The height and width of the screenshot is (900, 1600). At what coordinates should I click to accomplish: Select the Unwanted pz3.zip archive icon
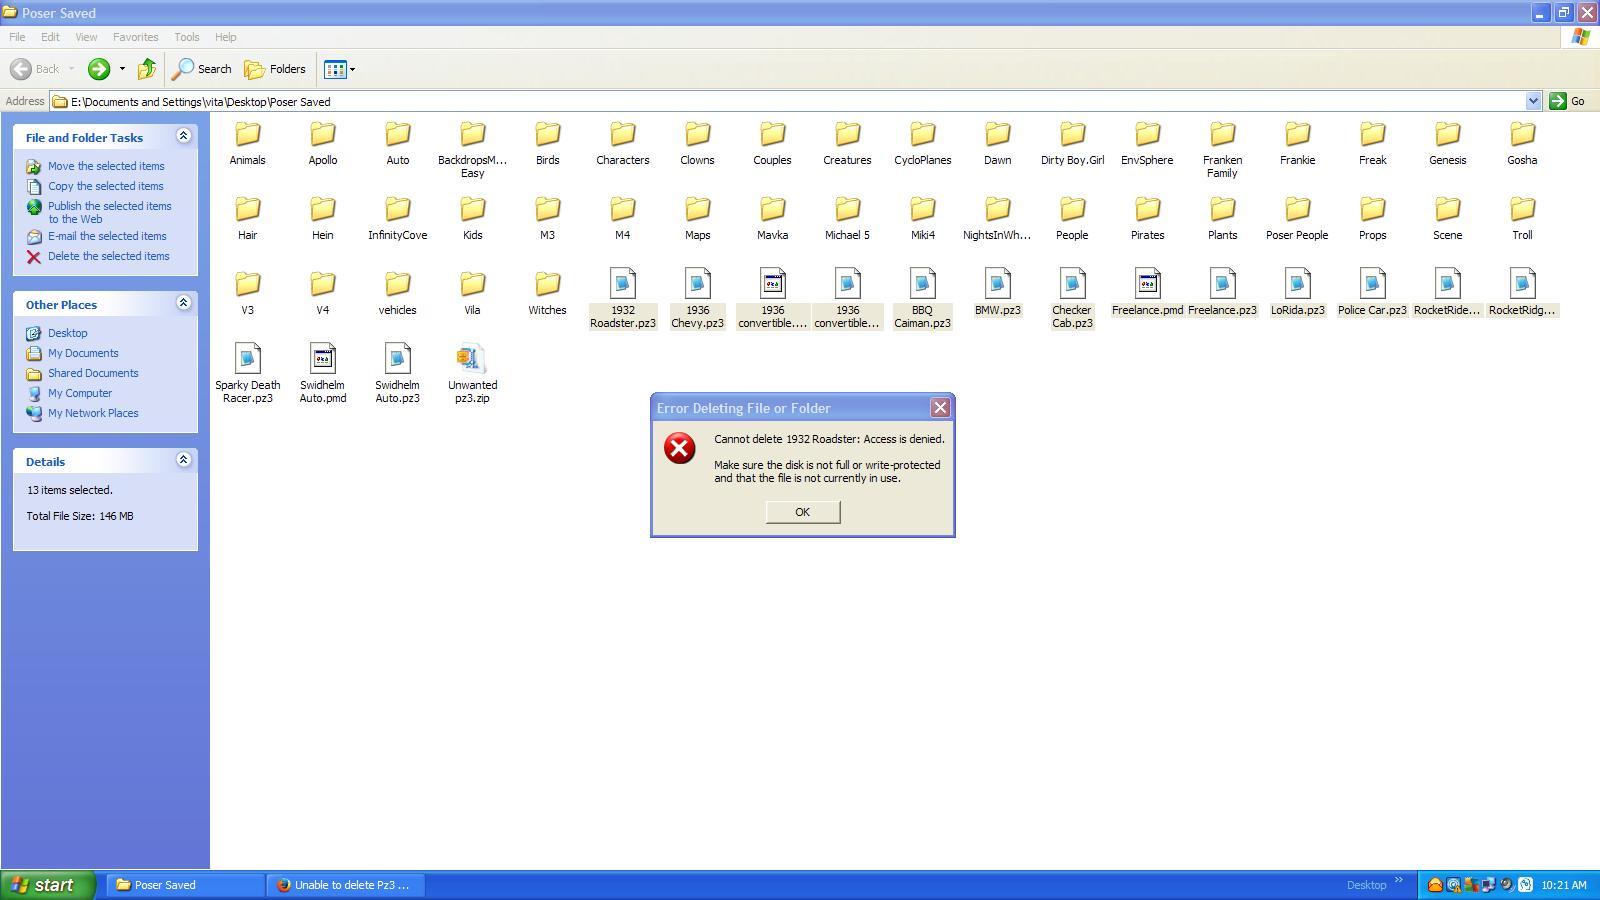(472, 359)
